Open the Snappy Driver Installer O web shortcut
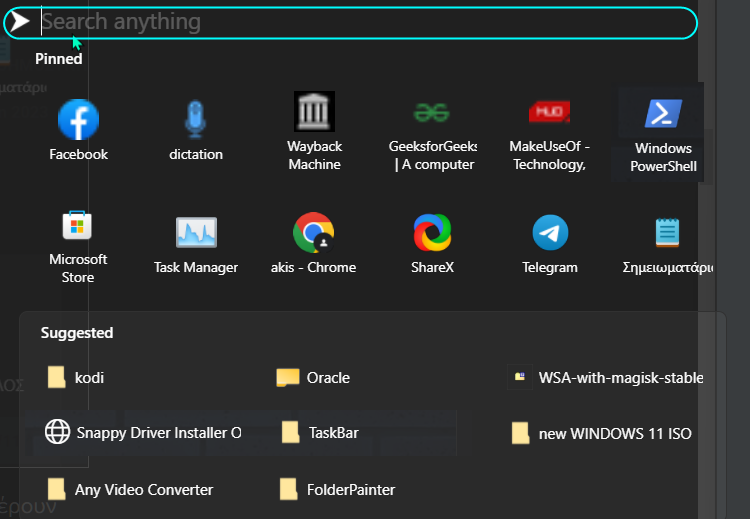Viewport: 750px width, 519px height. [x=143, y=432]
